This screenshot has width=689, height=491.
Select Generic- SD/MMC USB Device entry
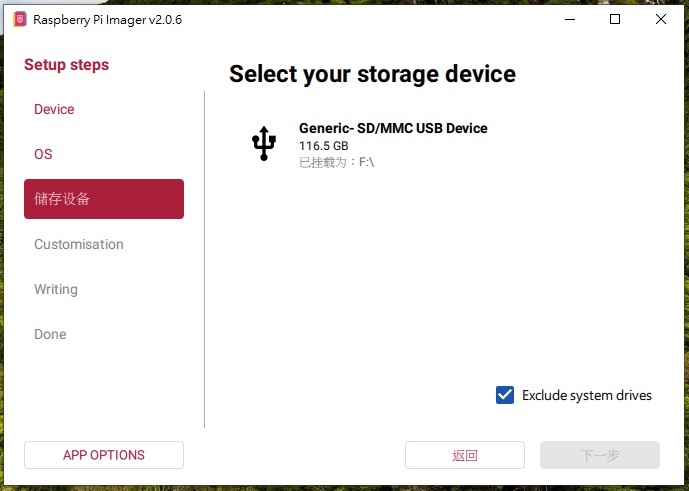point(393,128)
